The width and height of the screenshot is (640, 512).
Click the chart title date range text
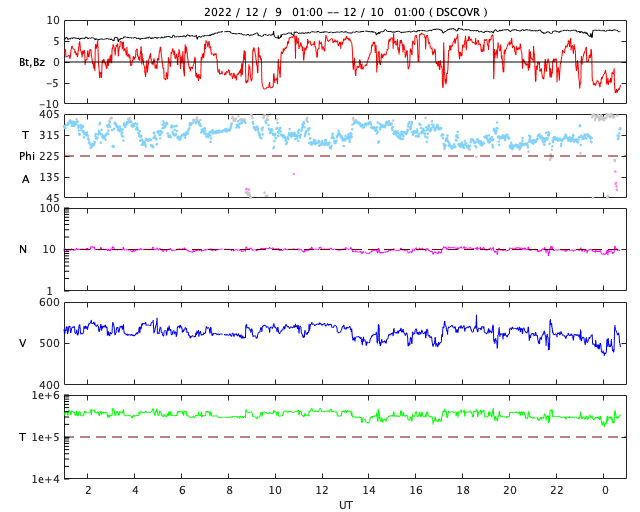(x=314, y=12)
